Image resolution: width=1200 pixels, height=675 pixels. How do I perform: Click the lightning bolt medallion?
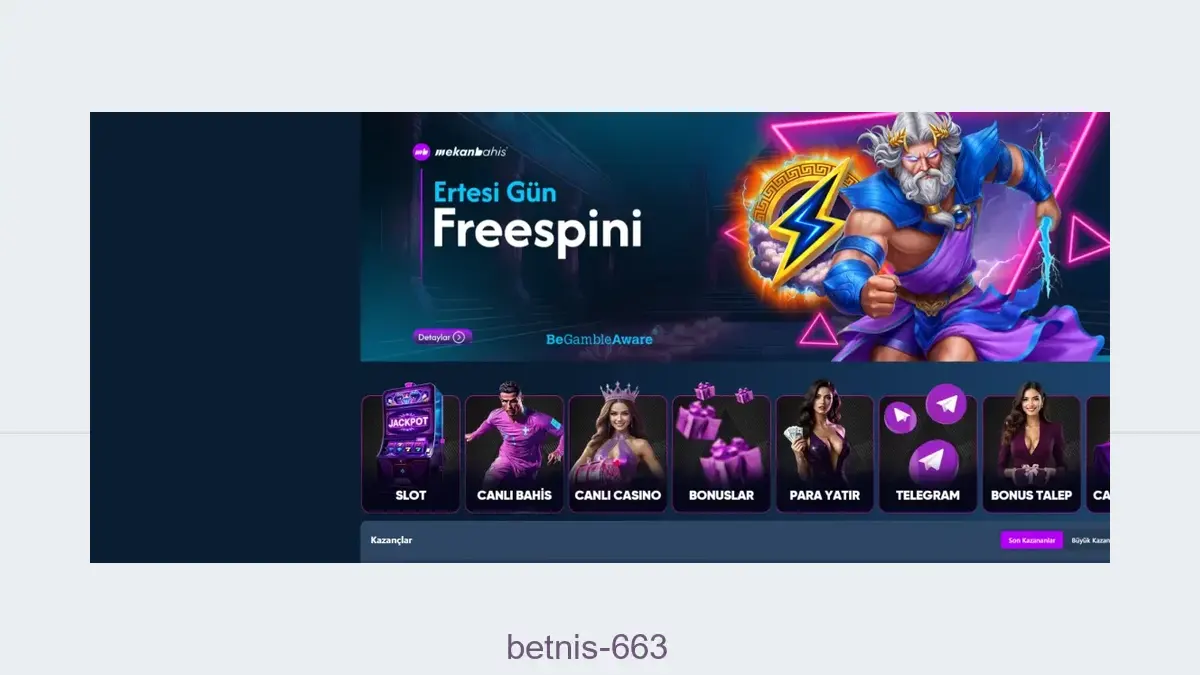[x=797, y=224]
